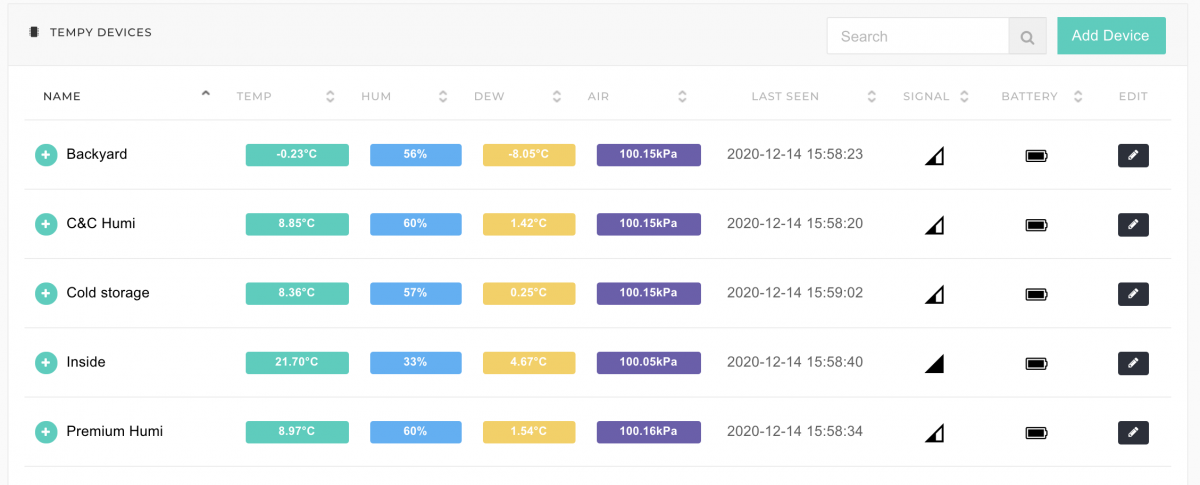Click the Inside row full signal icon
Screen dimensions: 1200x485
tap(934, 363)
